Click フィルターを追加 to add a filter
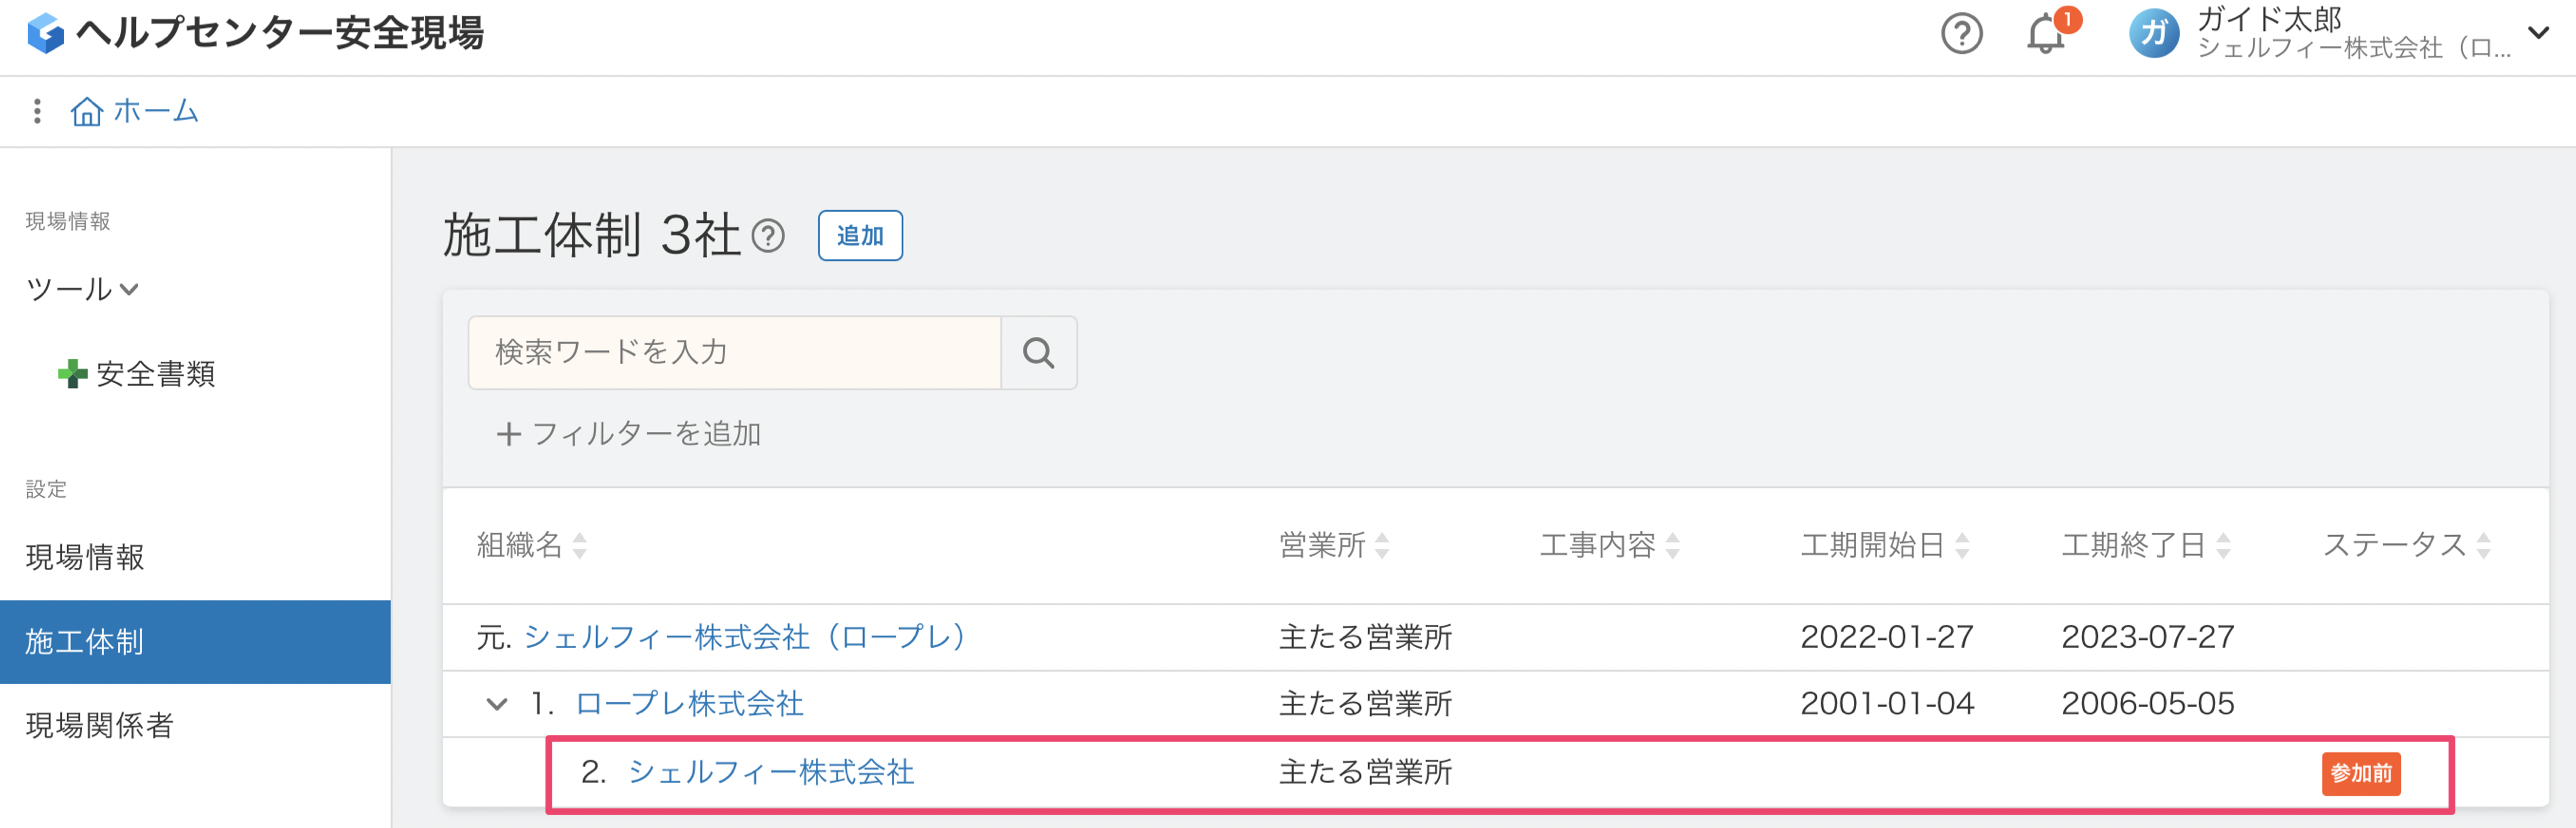Viewport: 2576px width, 828px height. [629, 434]
